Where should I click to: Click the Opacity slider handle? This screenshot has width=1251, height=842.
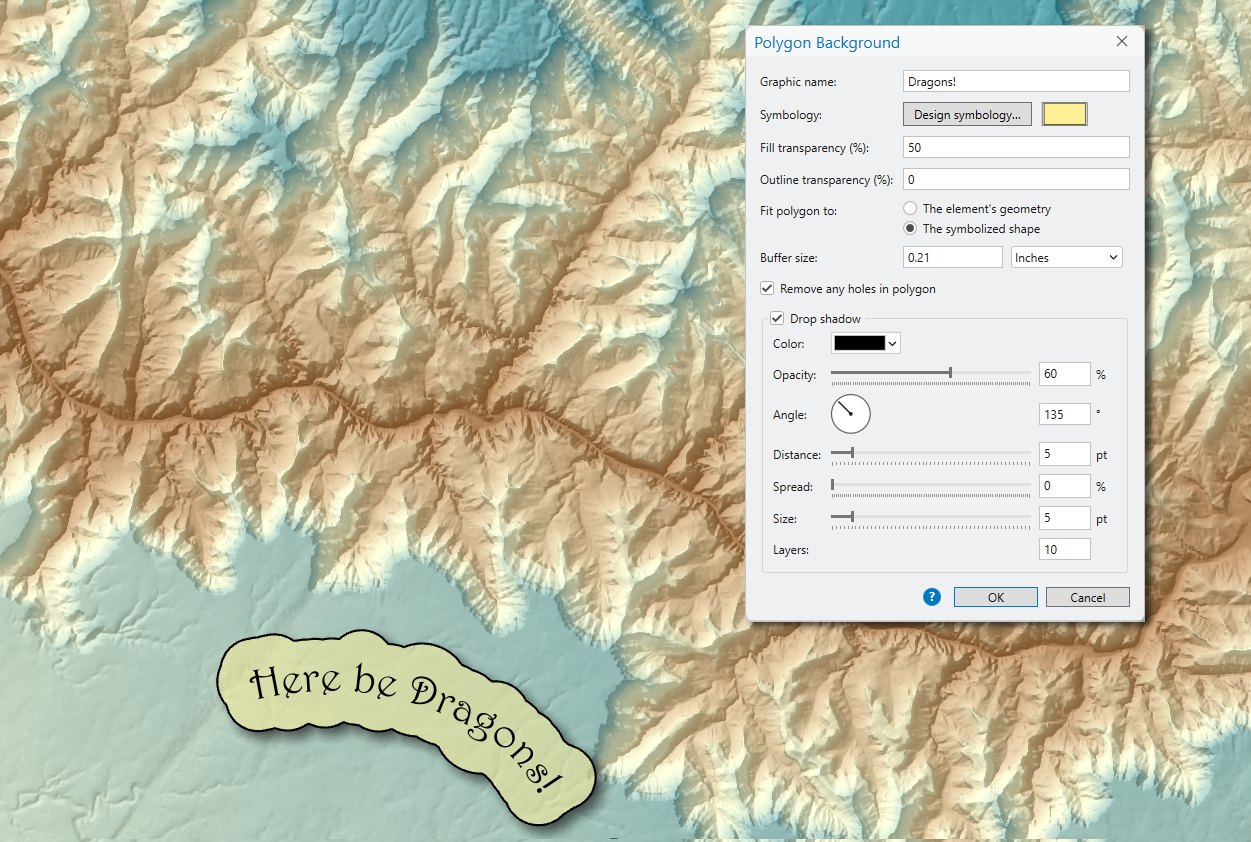point(950,373)
